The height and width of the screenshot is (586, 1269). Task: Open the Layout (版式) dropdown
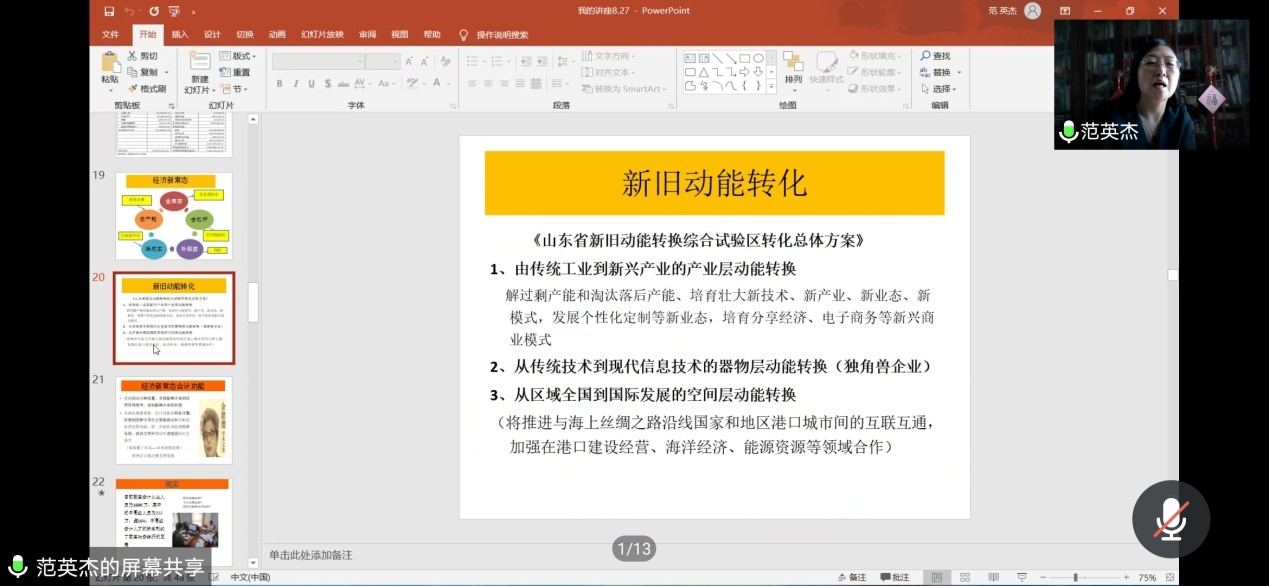tap(240, 56)
